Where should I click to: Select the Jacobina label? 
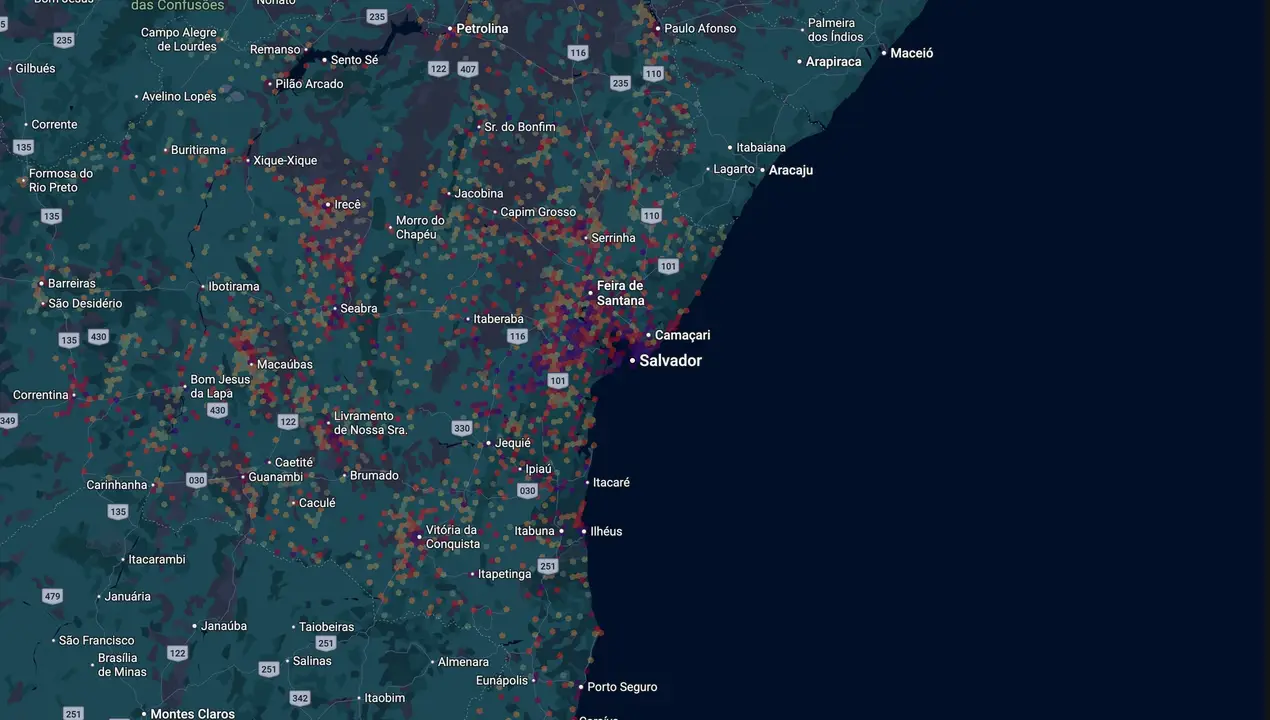[479, 194]
